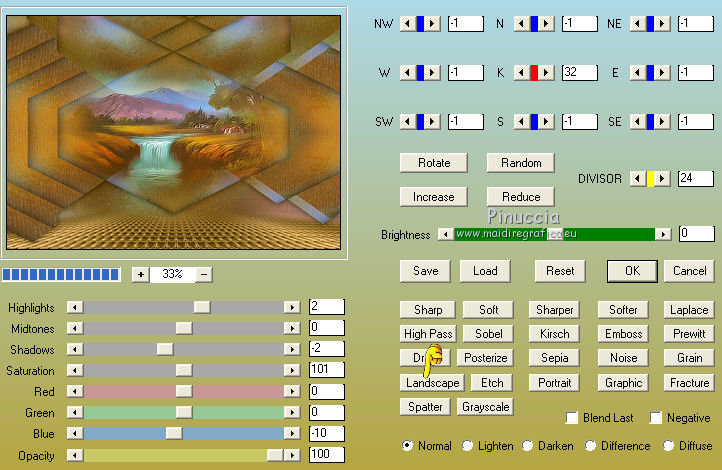Apply the Emboss preset
Screen dimensions: 722x470
point(623,334)
